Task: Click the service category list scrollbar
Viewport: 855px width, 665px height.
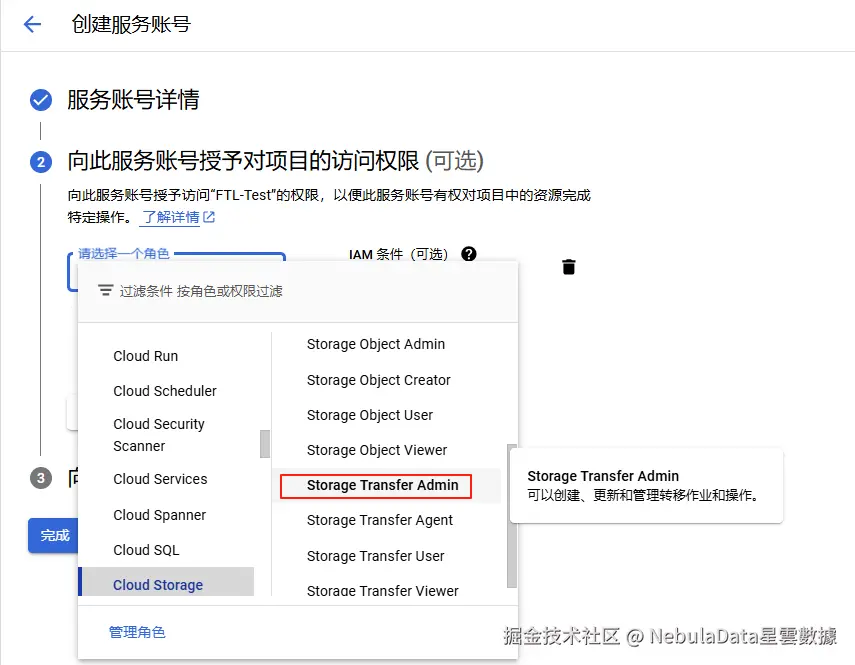Action: point(264,444)
